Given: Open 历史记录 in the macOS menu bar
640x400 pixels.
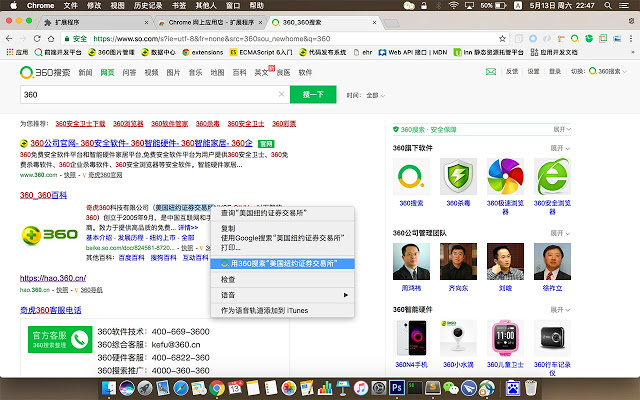Looking at the screenshot, I should 148,5.
